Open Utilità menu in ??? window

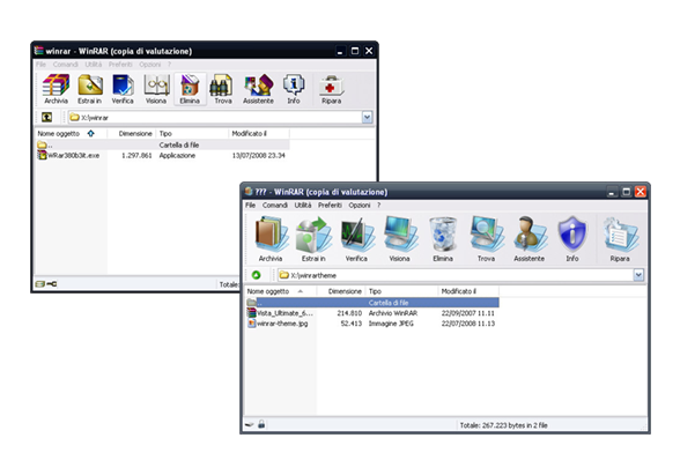pos(303,205)
